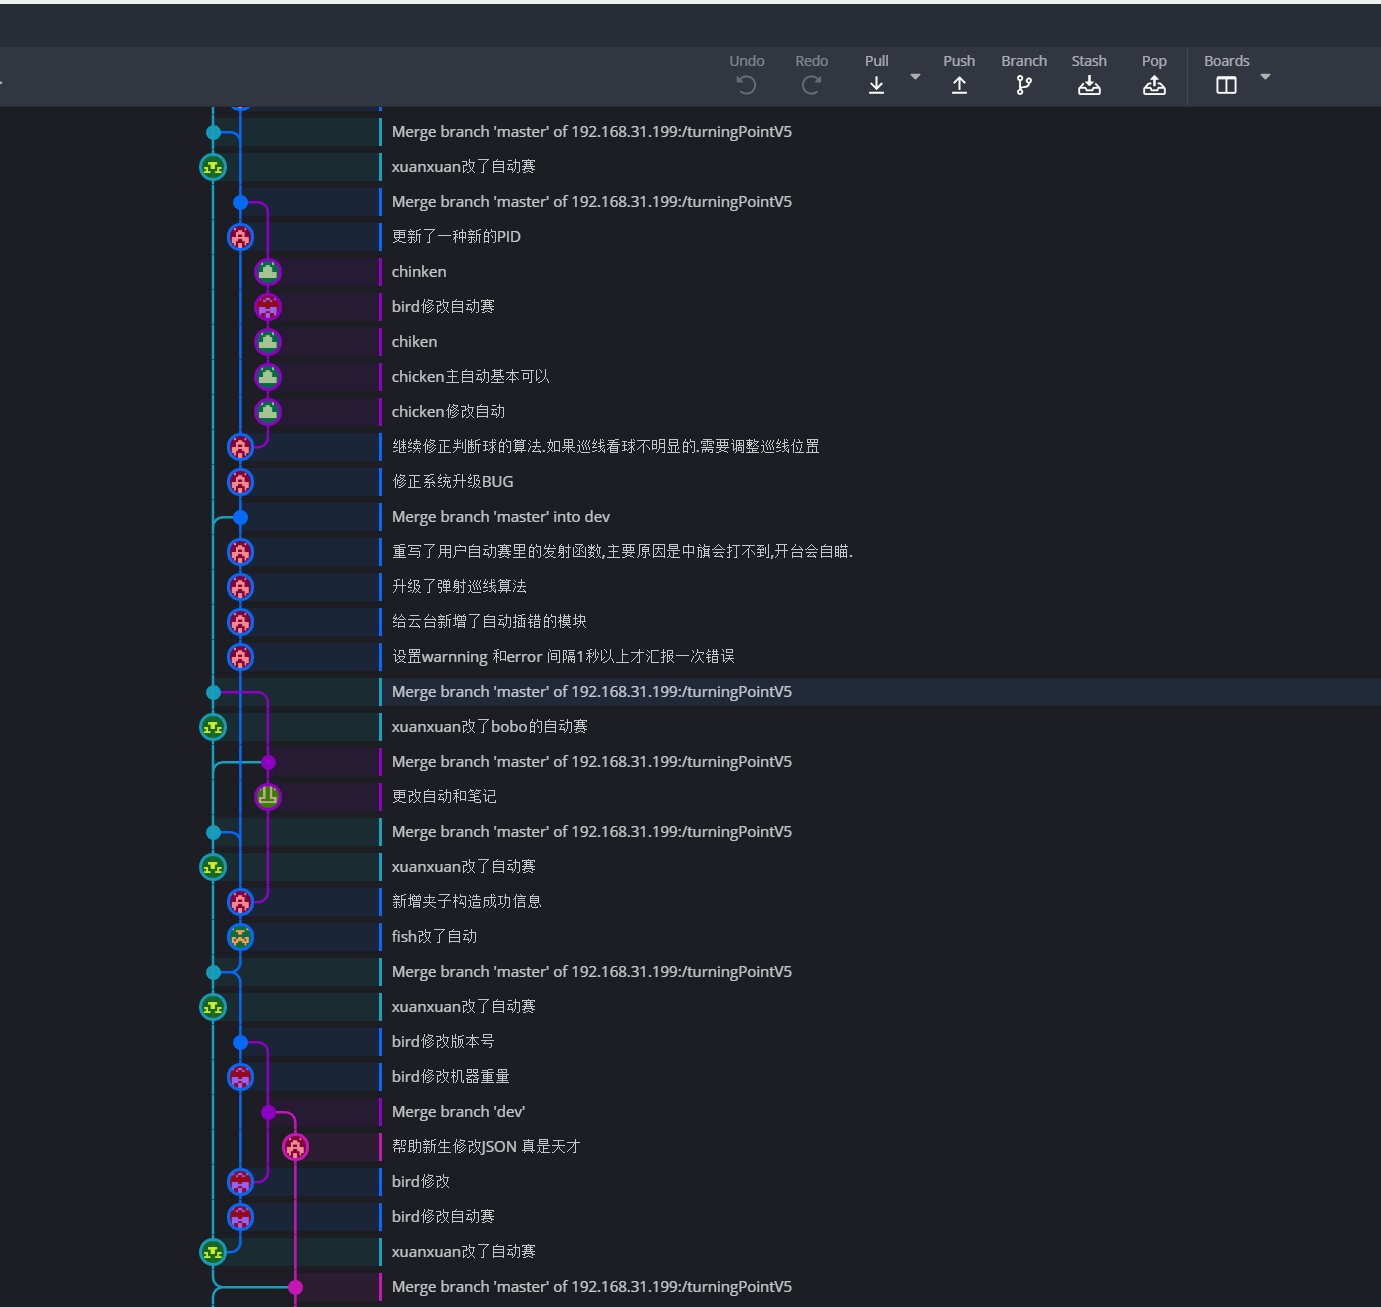The height and width of the screenshot is (1307, 1381).
Task: Click the Stash toolbar icon
Action: [1089, 85]
